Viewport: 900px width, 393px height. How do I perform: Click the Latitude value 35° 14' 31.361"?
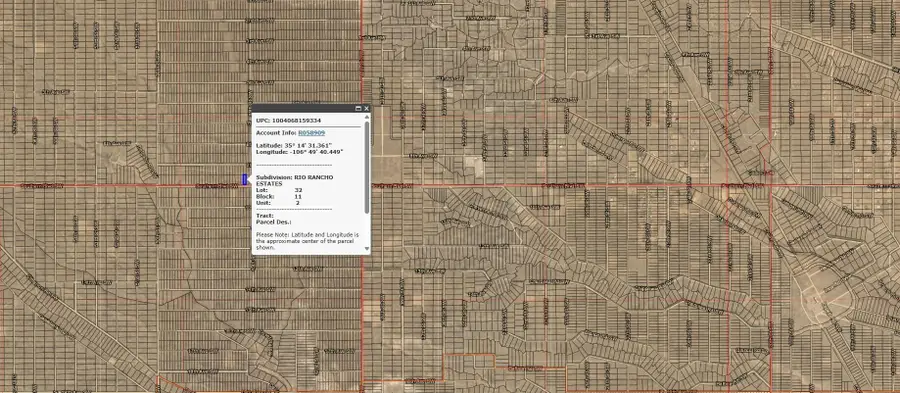click(x=308, y=145)
